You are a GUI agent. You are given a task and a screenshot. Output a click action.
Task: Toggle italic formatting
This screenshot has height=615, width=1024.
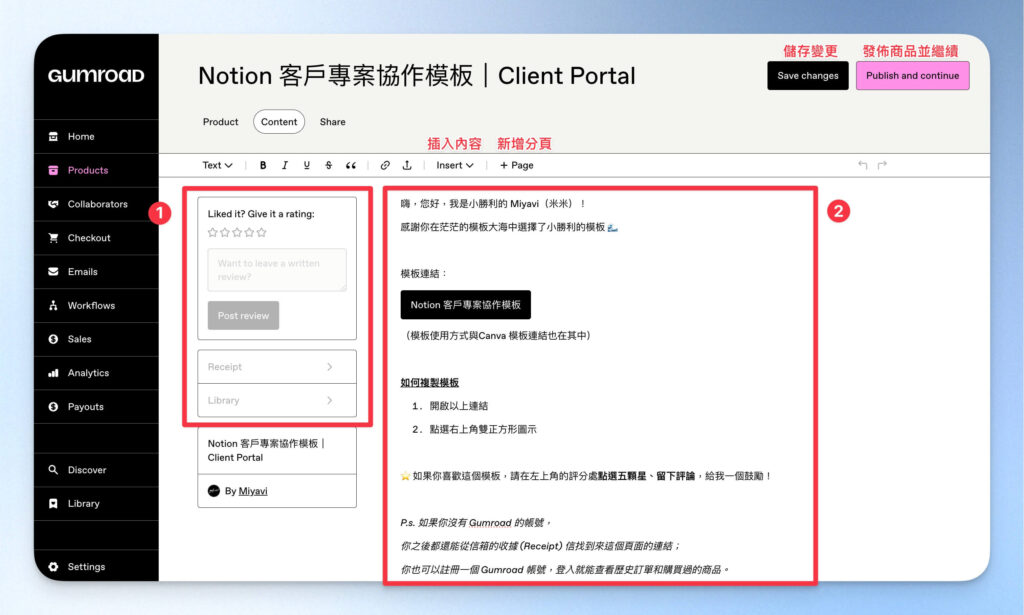pyautogui.click(x=285, y=166)
